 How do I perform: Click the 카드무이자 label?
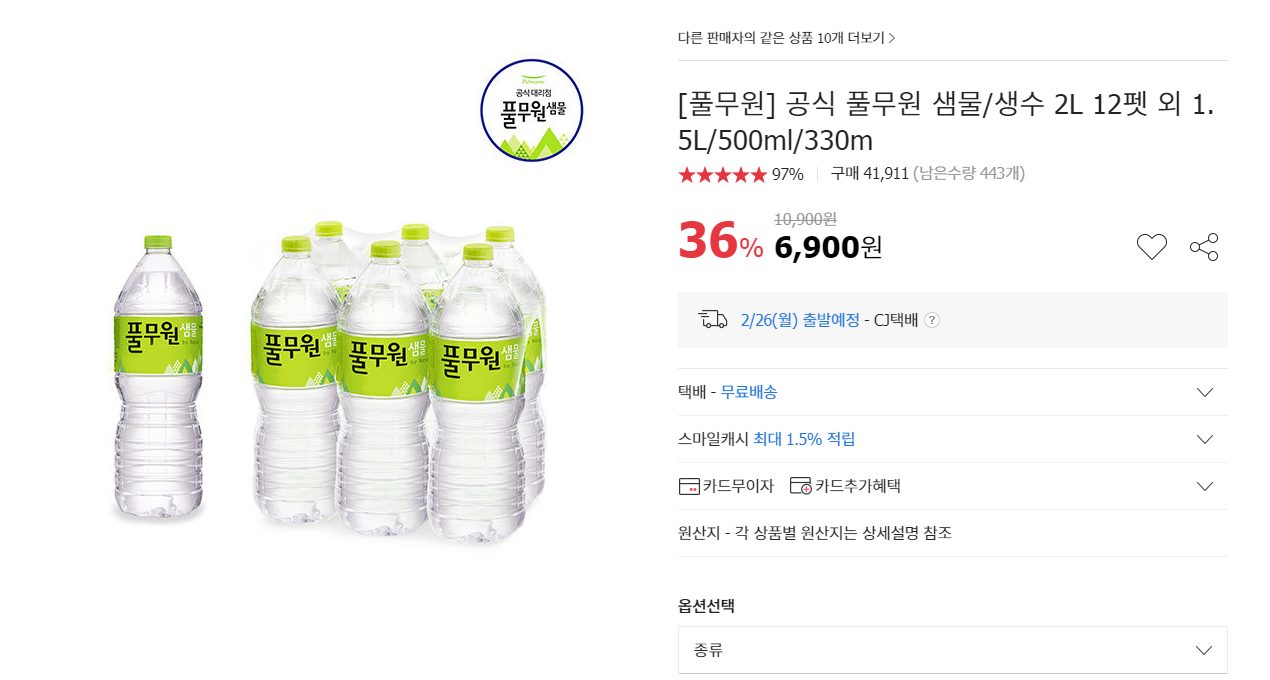pos(738,486)
